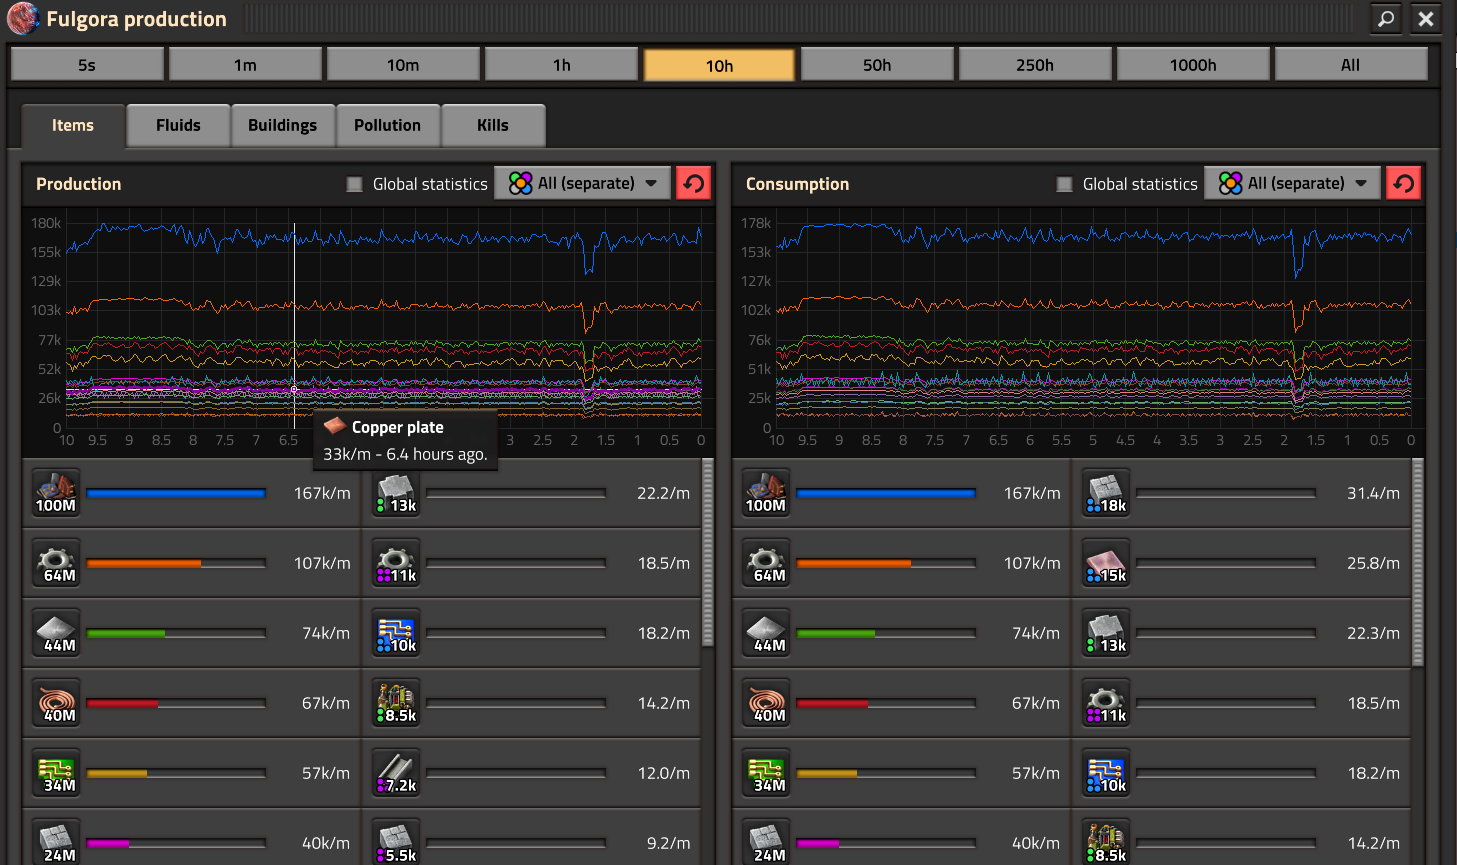Click the Production list vertical scrollbar
Viewport: 1457px width, 865px height.
pos(708,552)
